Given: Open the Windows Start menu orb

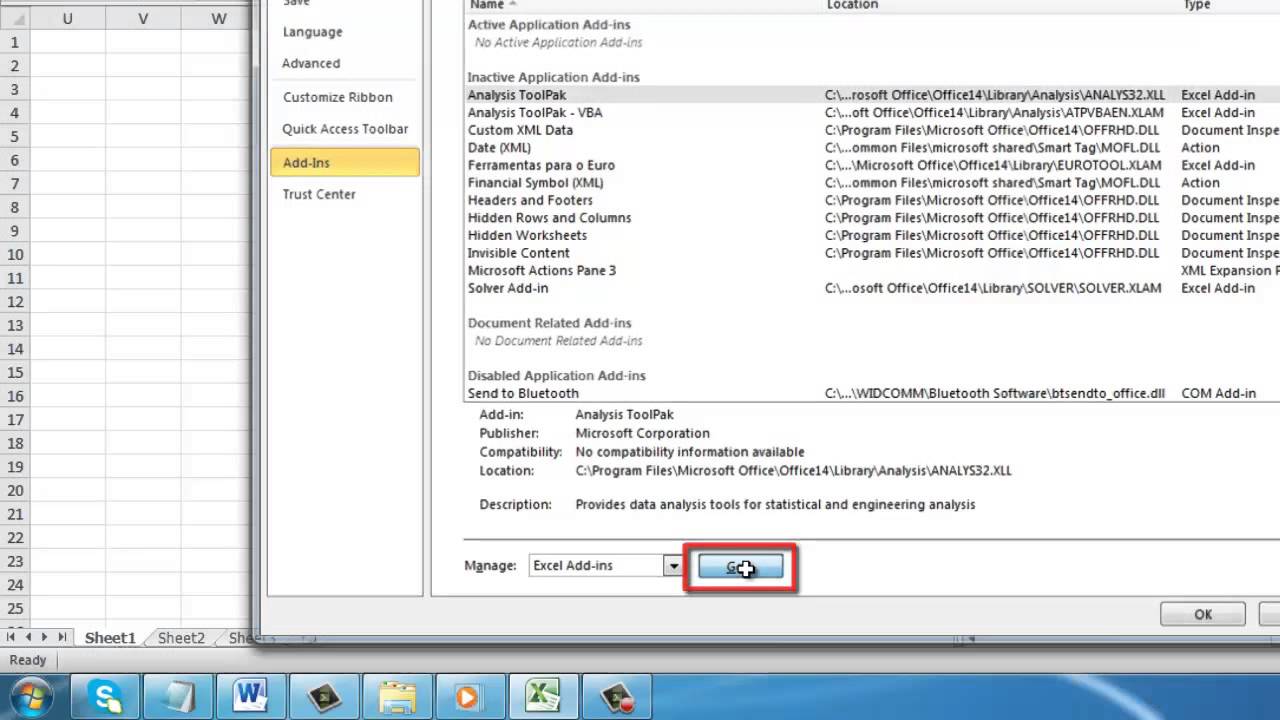Looking at the screenshot, I should [x=30, y=696].
